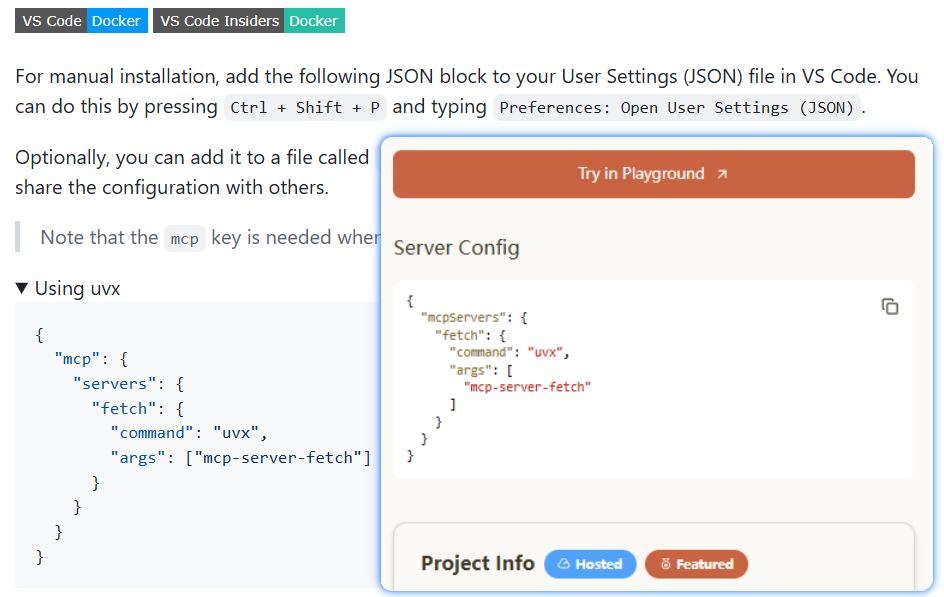Open the VS Code Docker install badge
Viewport: 944px width, 597px height.
81,20
